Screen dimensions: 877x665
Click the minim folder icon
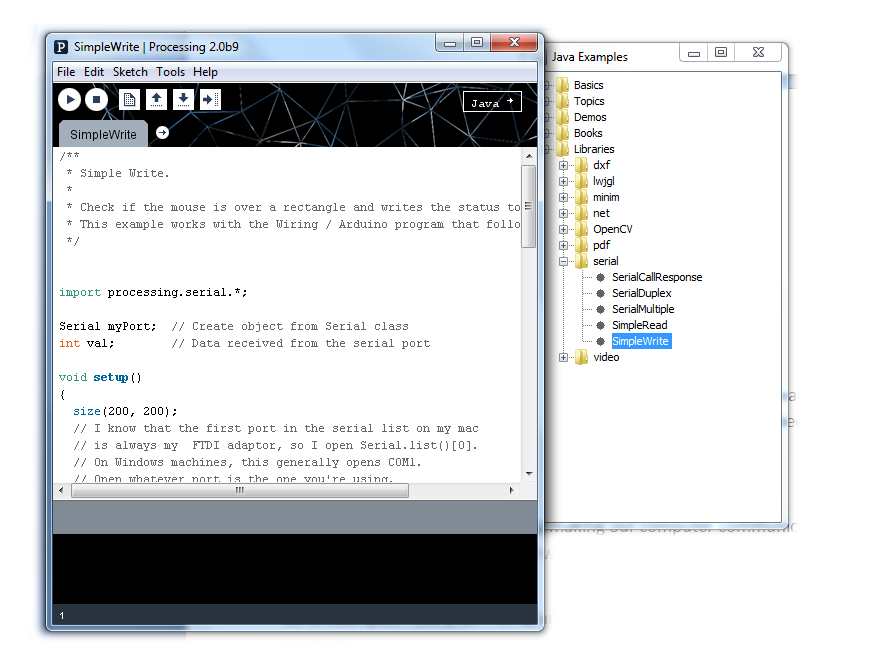click(x=582, y=197)
